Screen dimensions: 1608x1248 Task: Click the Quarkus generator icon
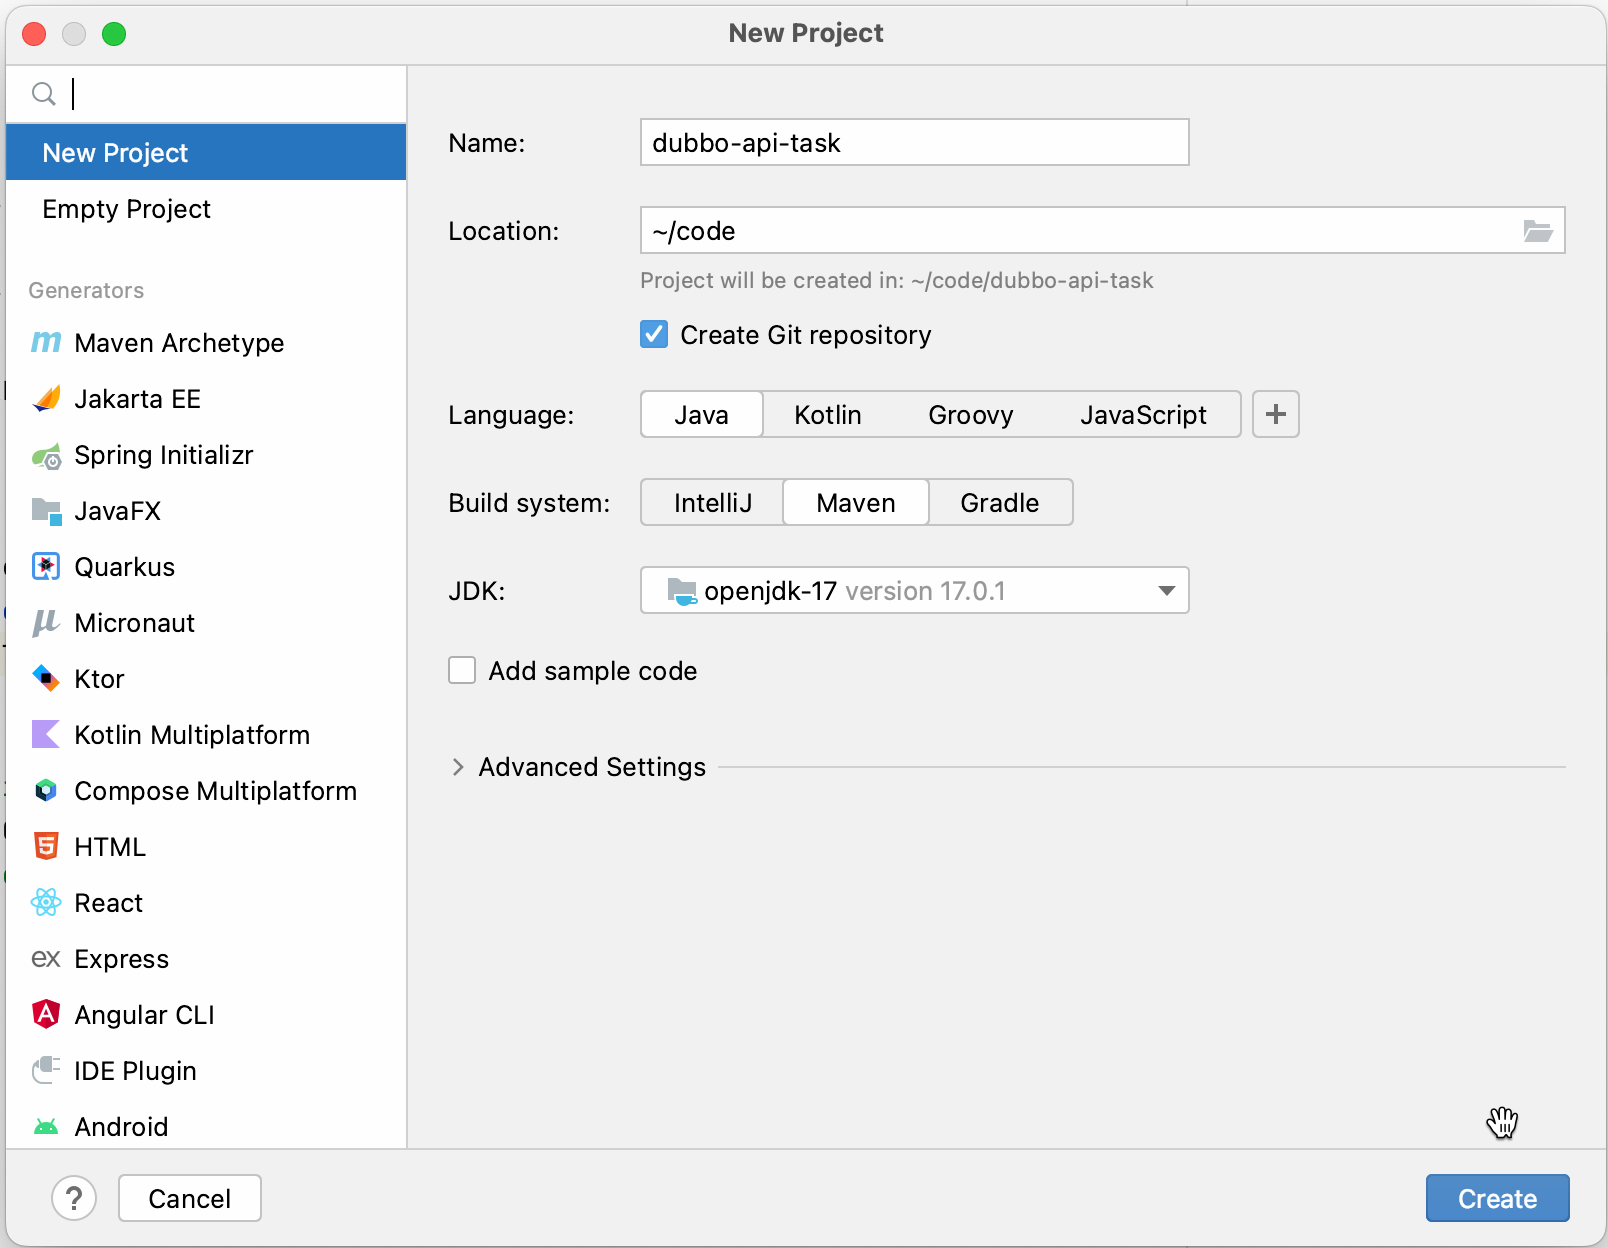click(46, 567)
